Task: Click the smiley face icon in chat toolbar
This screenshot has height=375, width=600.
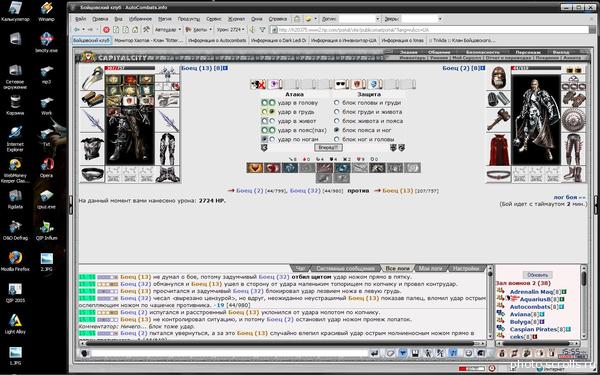Action: coord(468,353)
